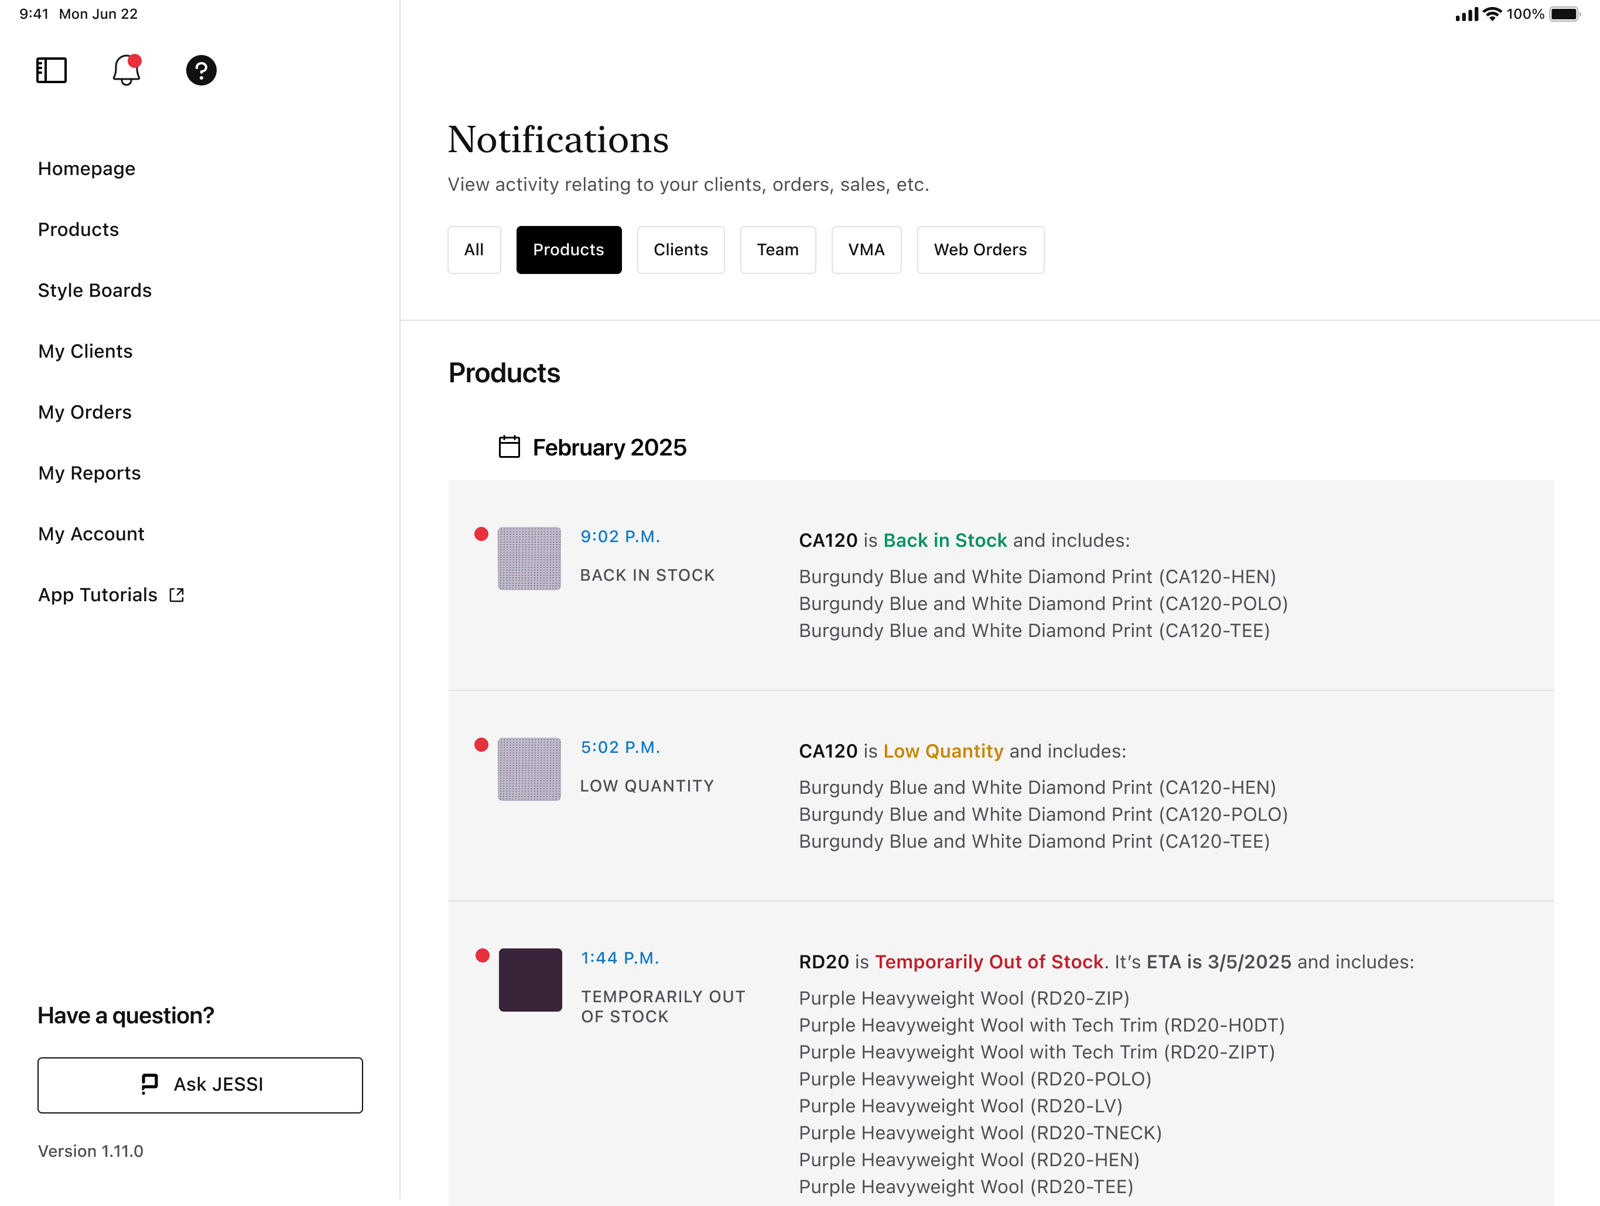Open the CA120 Low Quantity thumbnail
Viewport: 1600px width, 1206px height.
530,770
